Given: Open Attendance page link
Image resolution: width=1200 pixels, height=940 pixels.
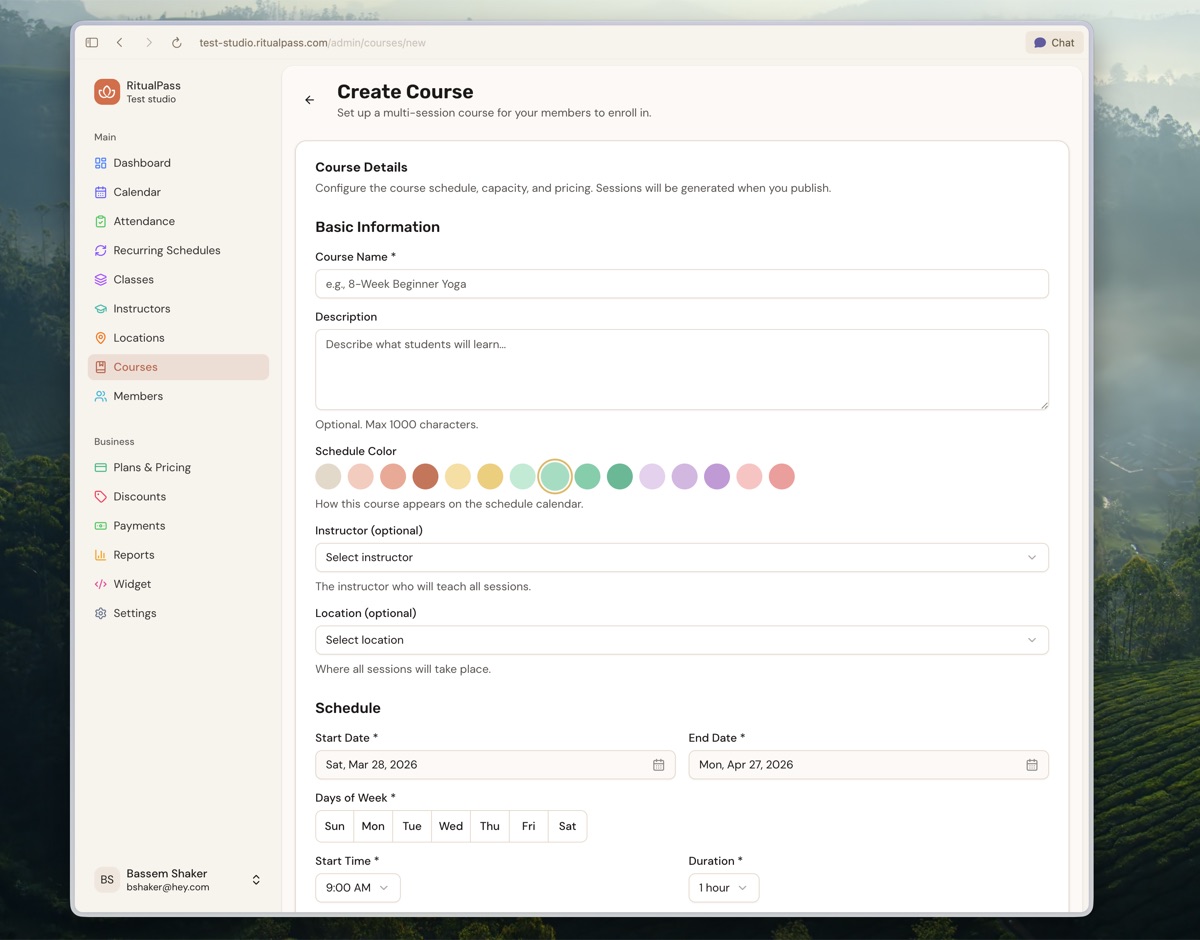Looking at the screenshot, I should (x=178, y=221).
